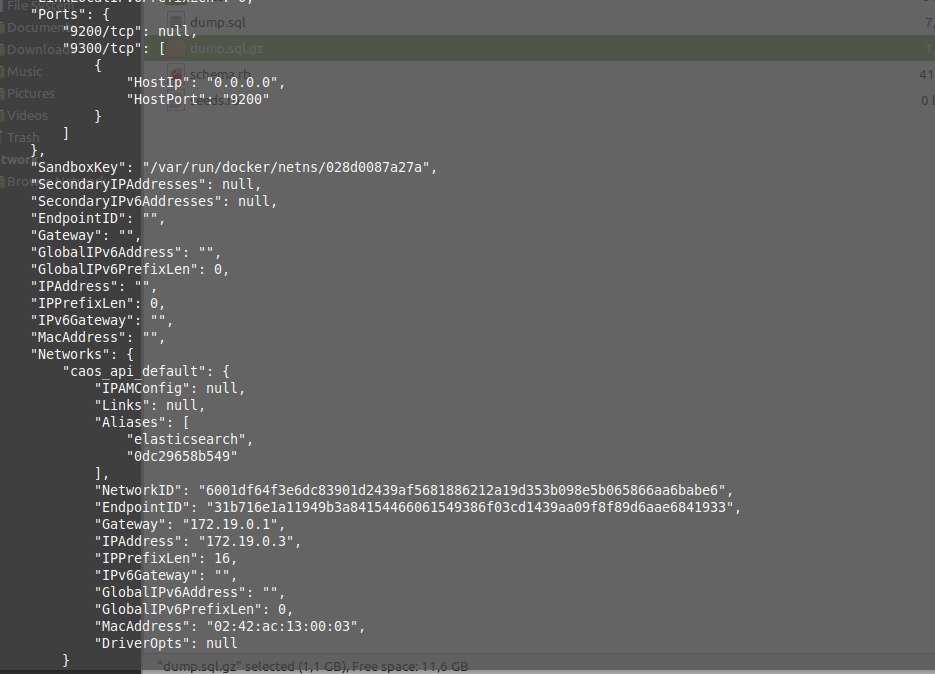The width and height of the screenshot is (935, 674).
Task: Click "IPPrefixLen": 16 line
Action: point(166,558)
